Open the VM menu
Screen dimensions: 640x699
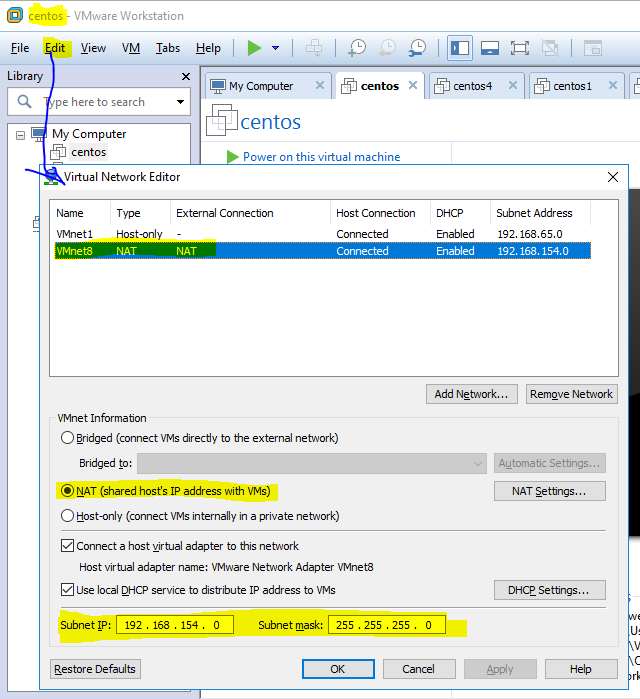click(x=131, y=48)
